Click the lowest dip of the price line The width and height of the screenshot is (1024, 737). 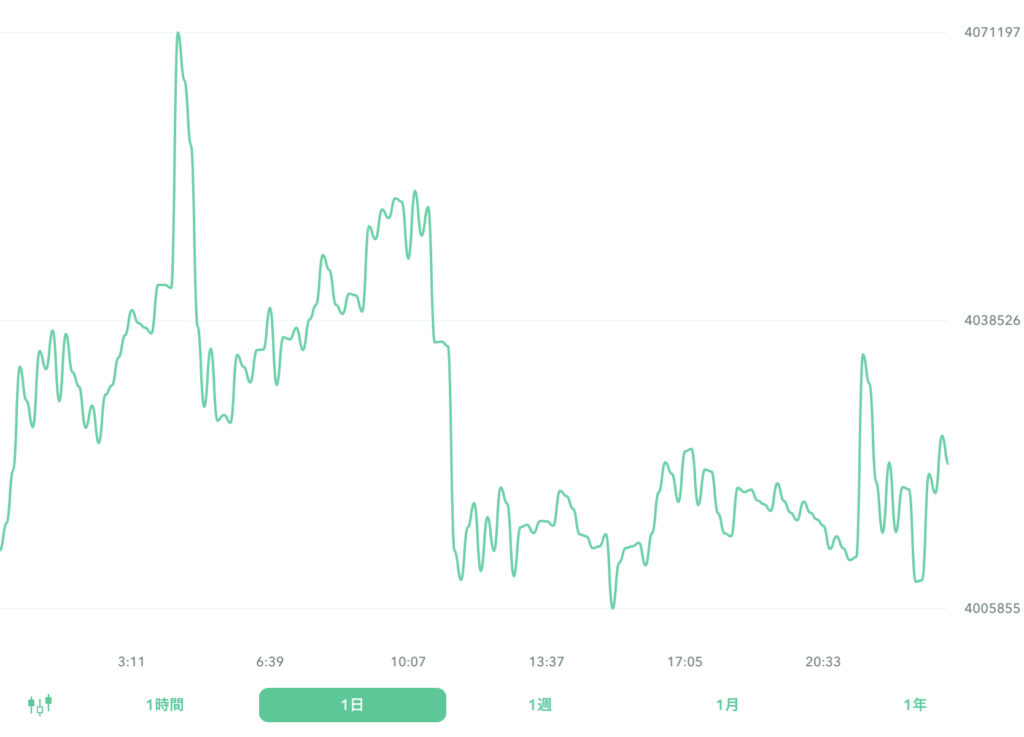(612, 607)
